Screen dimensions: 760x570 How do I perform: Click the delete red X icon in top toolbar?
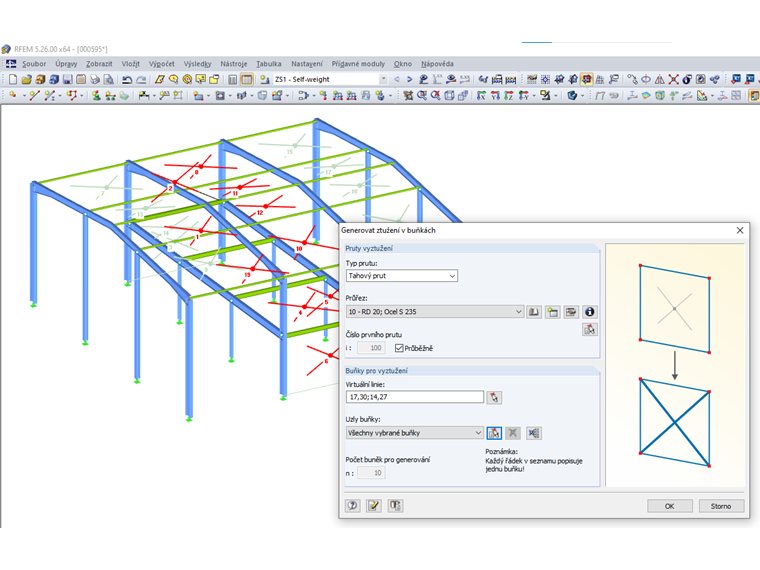click(x=673, y=79)
